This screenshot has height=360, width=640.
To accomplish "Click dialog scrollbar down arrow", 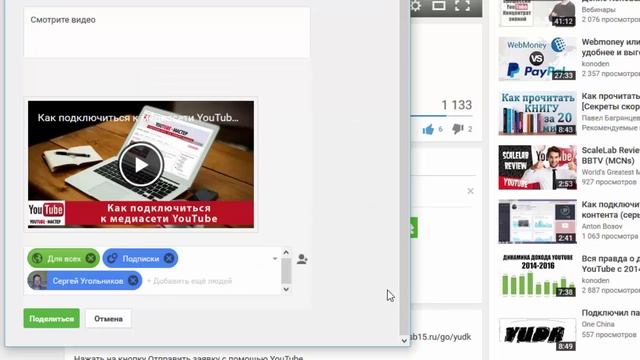I will (x=404, y=340).
